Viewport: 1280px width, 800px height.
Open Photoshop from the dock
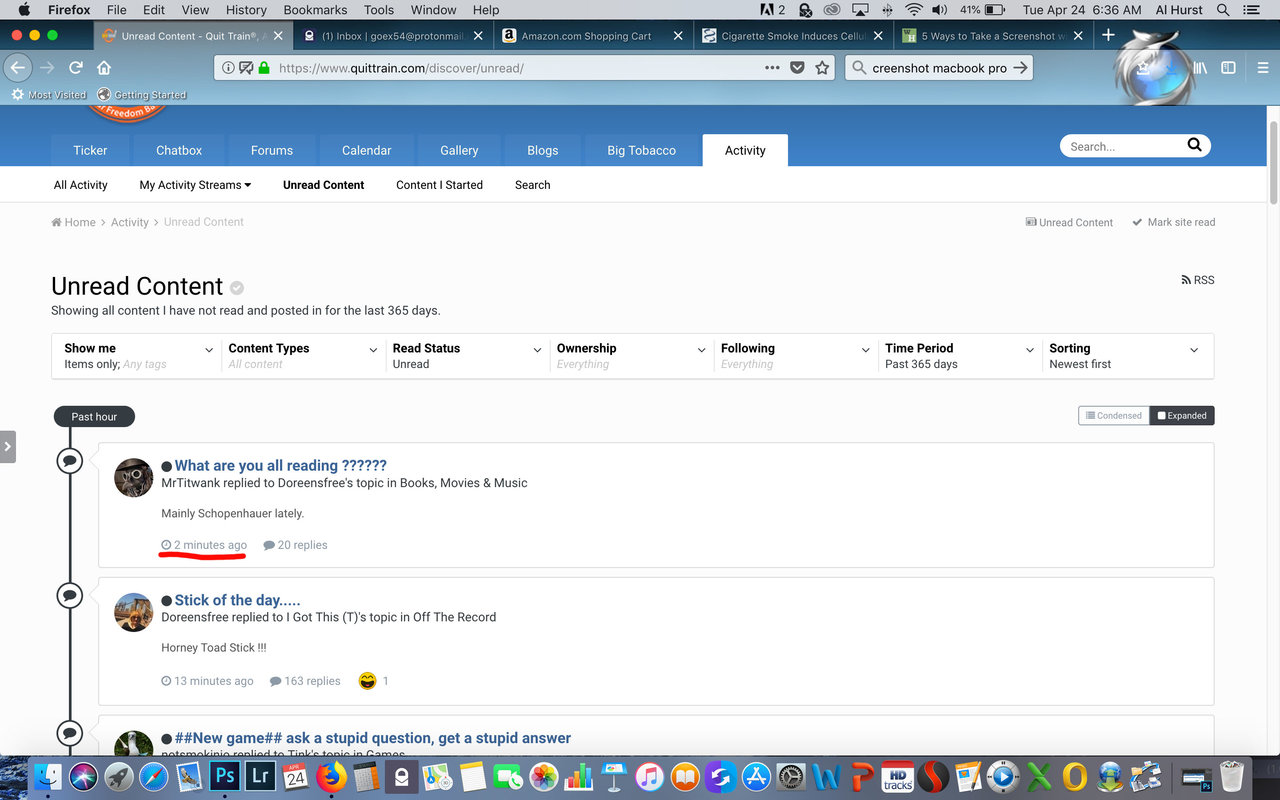(x=226, y=776)
